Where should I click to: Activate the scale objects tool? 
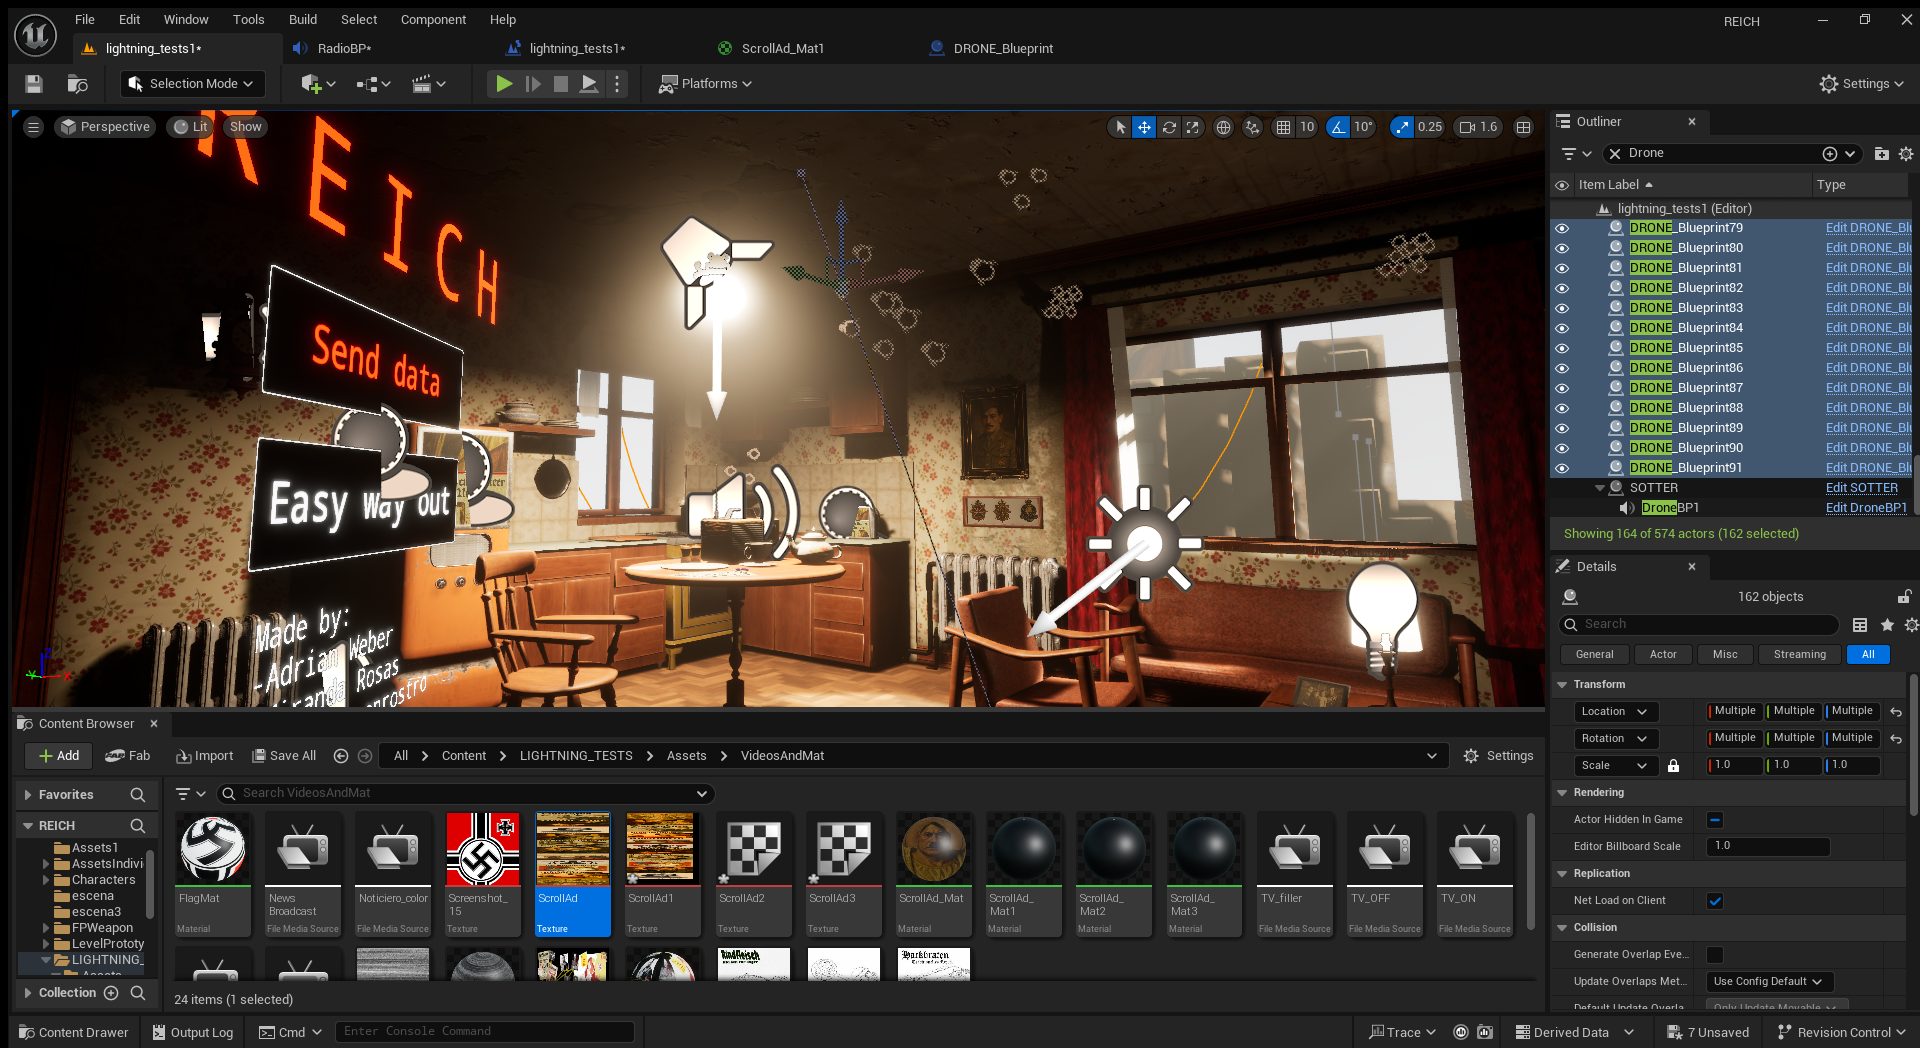1192,127
